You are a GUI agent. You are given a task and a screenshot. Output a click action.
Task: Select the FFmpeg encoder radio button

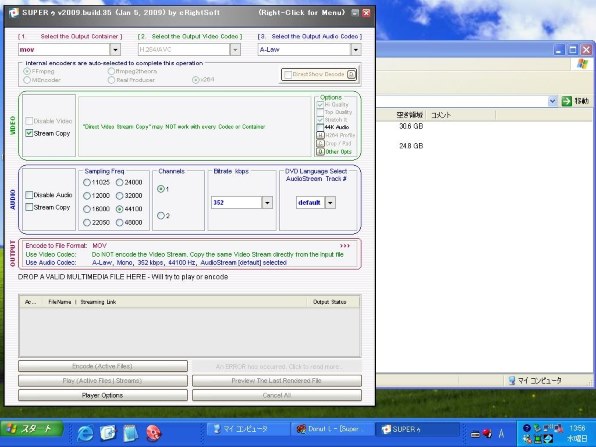(27, 71)
